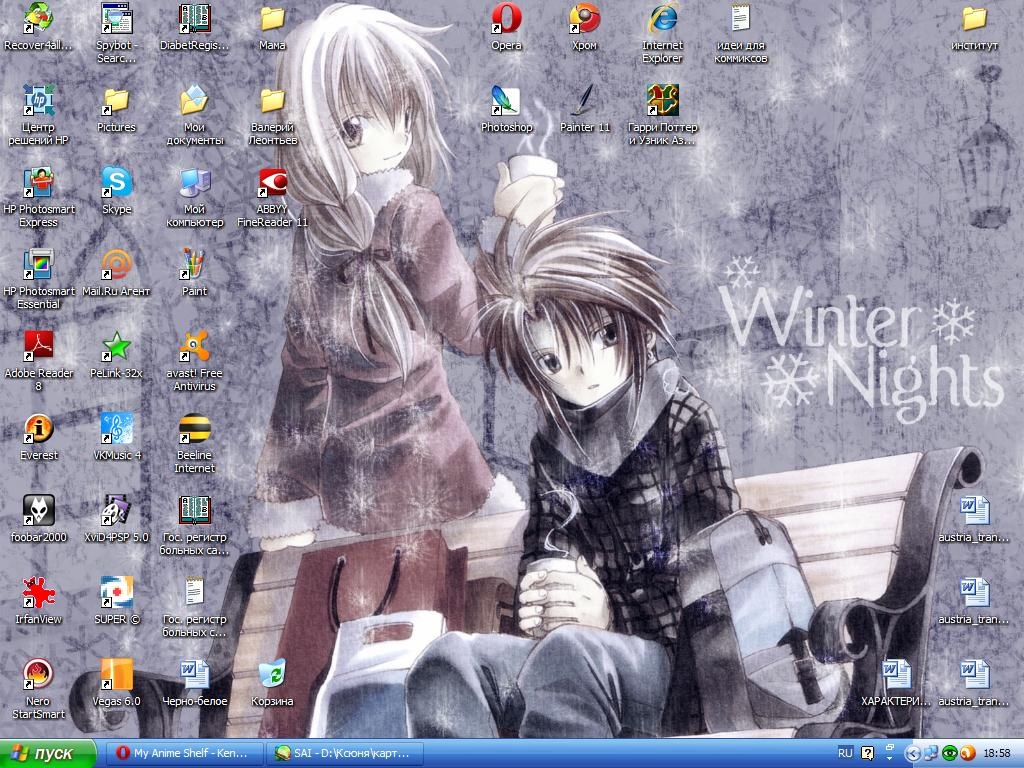
Task: Open the HP Photosmart Essential shortcut
Action: (x=38, y=280)
